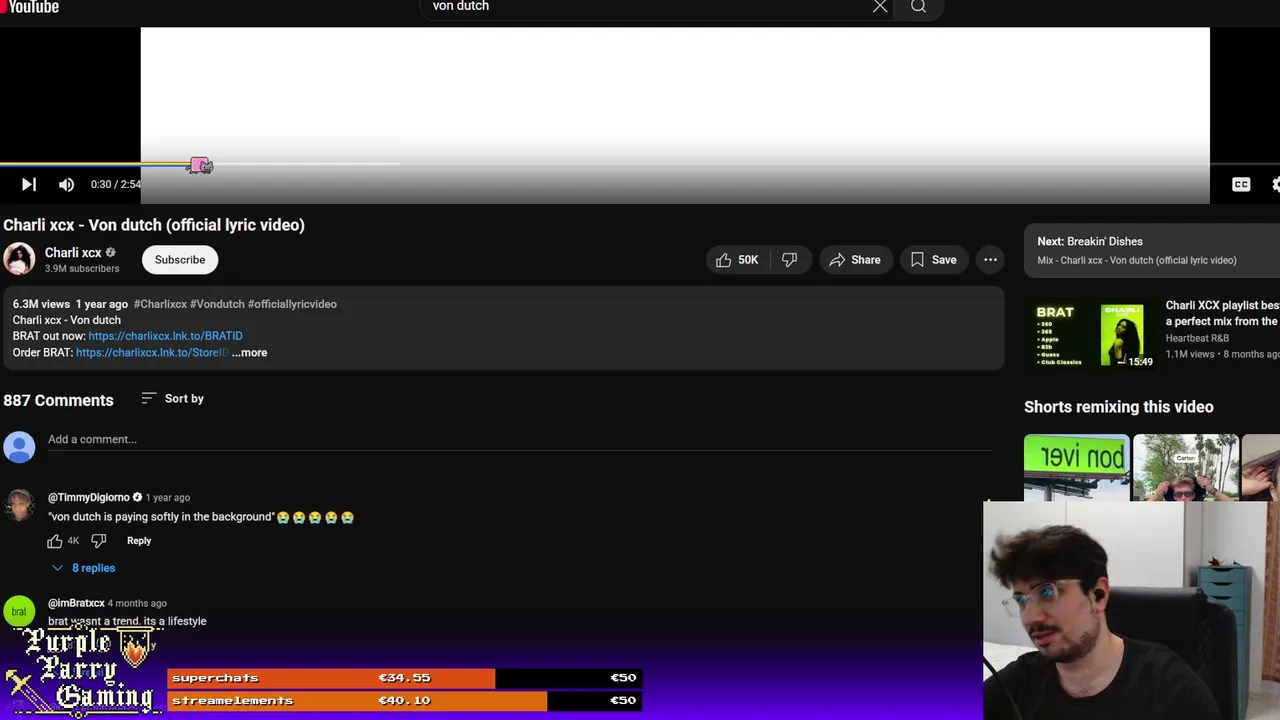The image size is (1280, 720).
Task: Click the Heartbeat R&B channel name
Action: tap(1197, 338)
